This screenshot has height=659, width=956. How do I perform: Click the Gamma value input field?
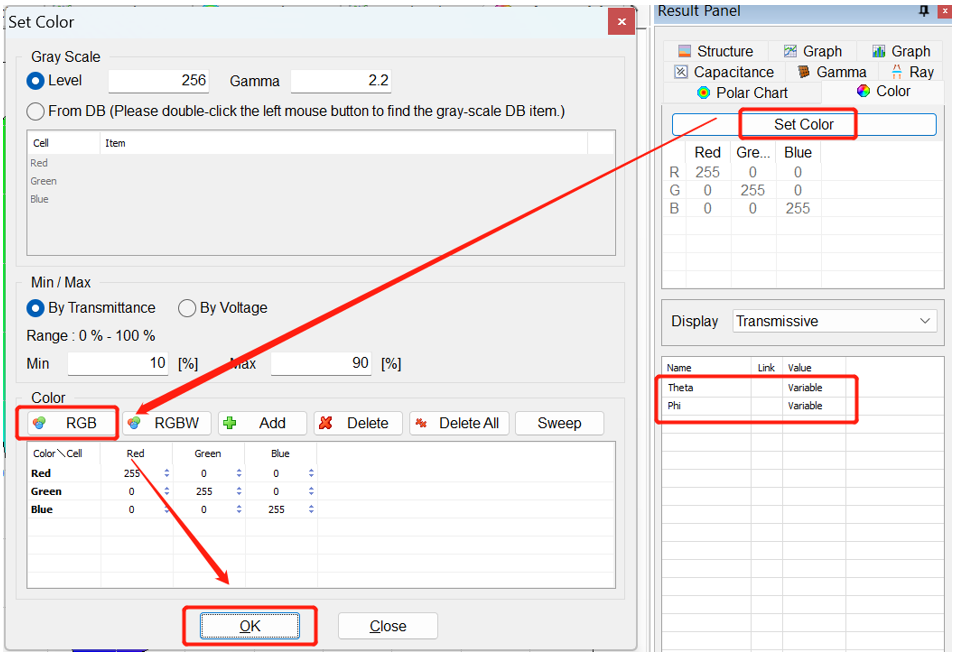[x=340, y=81]
